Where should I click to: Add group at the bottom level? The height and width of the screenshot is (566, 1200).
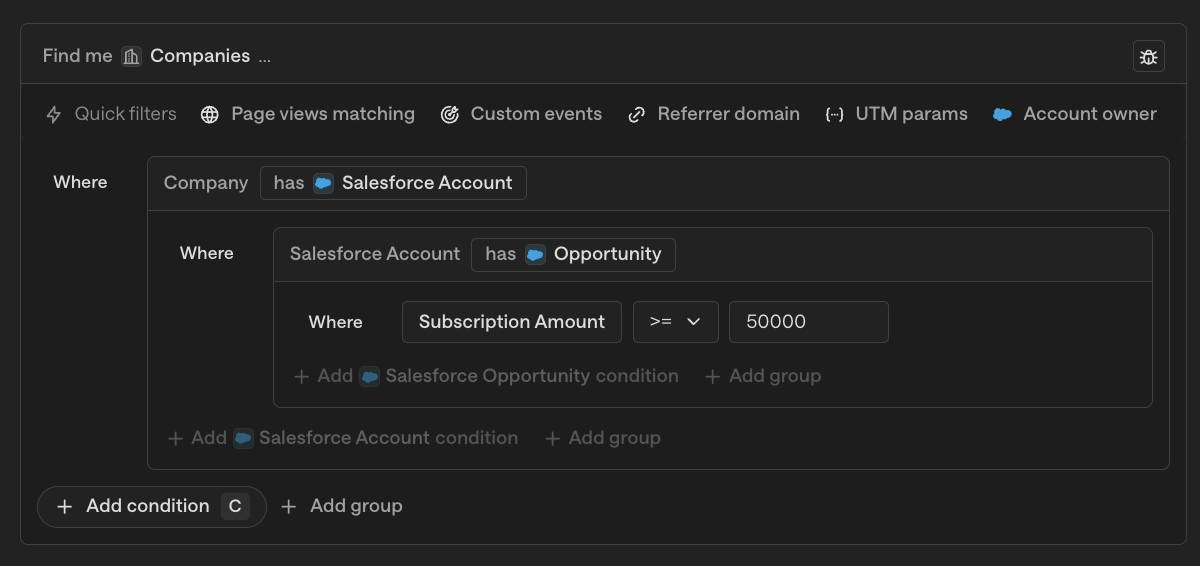[x=341, y=506]
